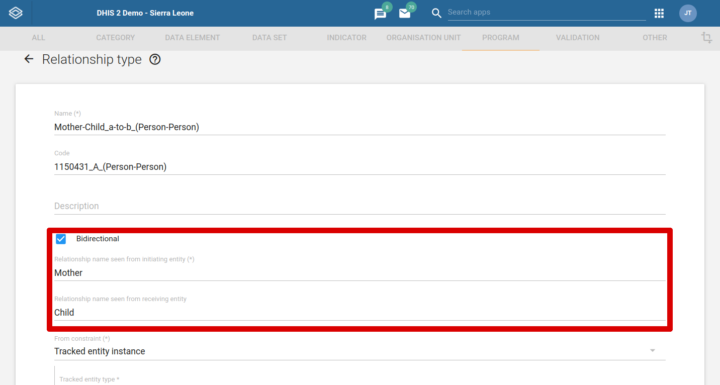Select the PROGRAM tab
Viewport: 720px width, 385px height.
[501, 38]
